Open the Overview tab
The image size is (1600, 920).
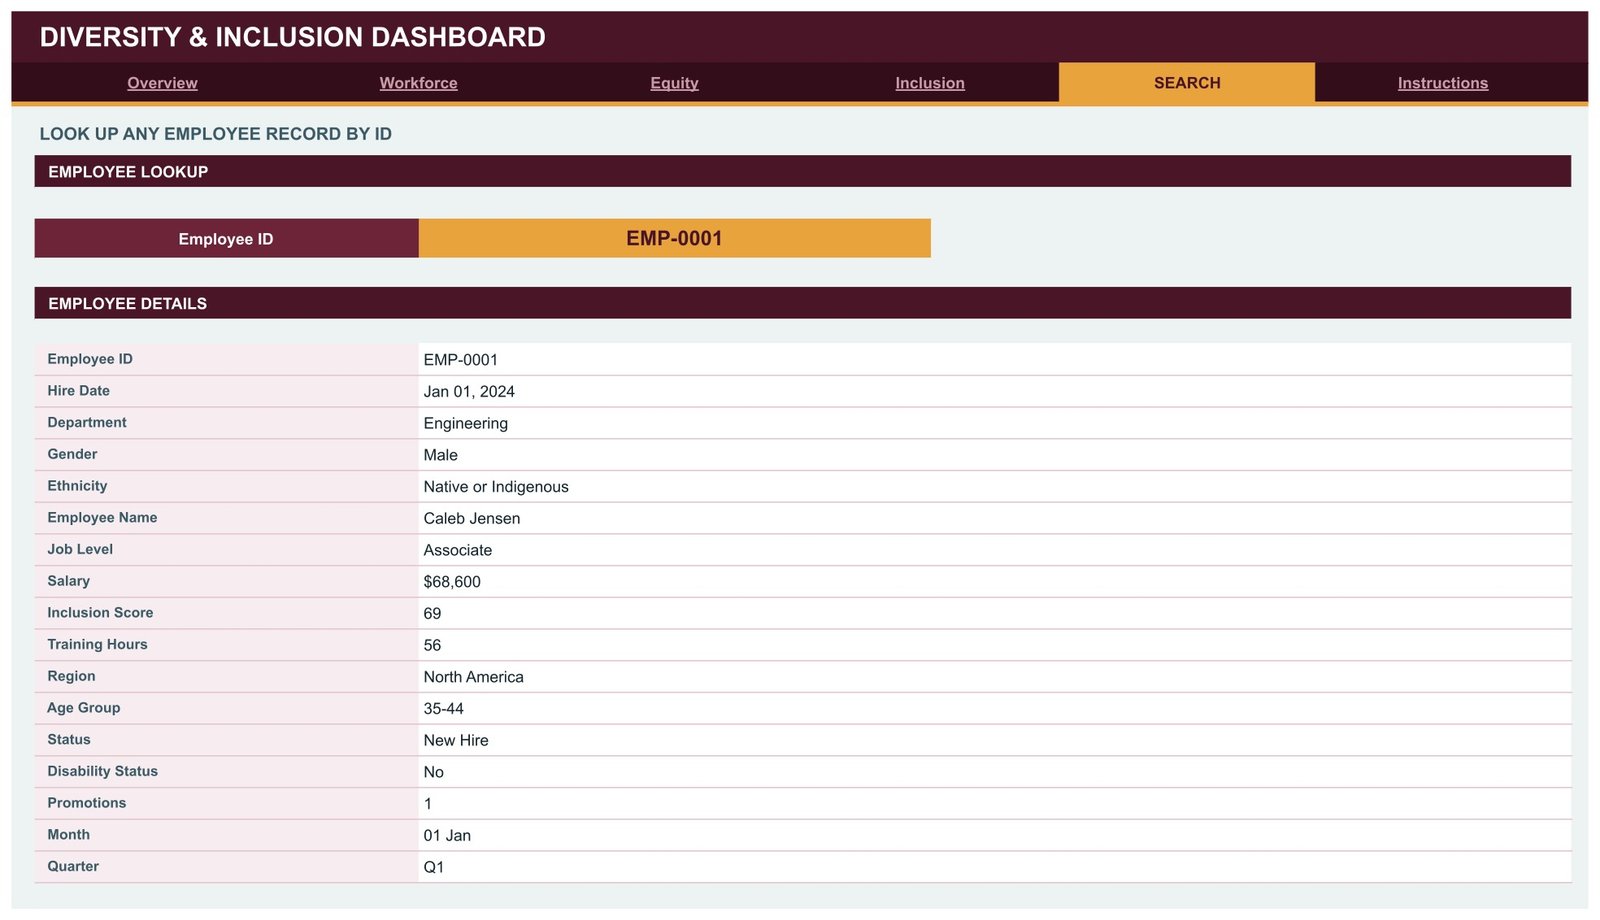(162, 83)
